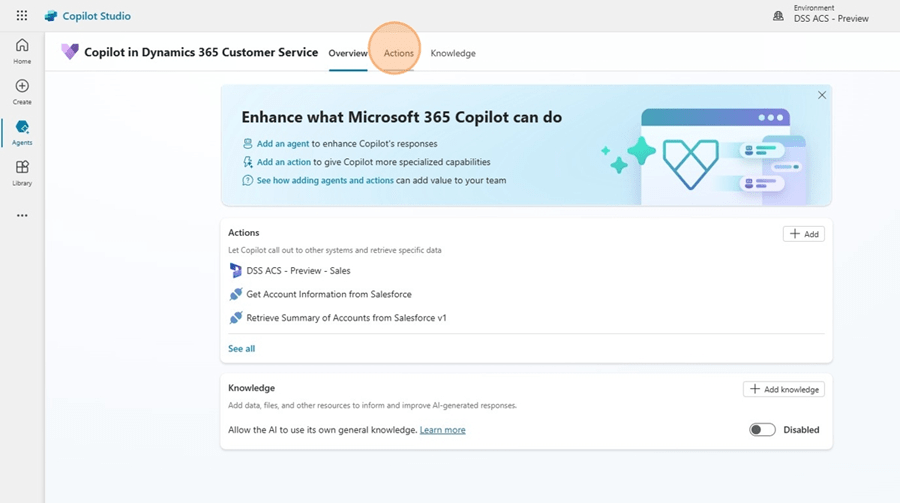Open Get Account Information from Salesforce action
The height and width of the screenshot is (503, 900).
tap(328, 294)
